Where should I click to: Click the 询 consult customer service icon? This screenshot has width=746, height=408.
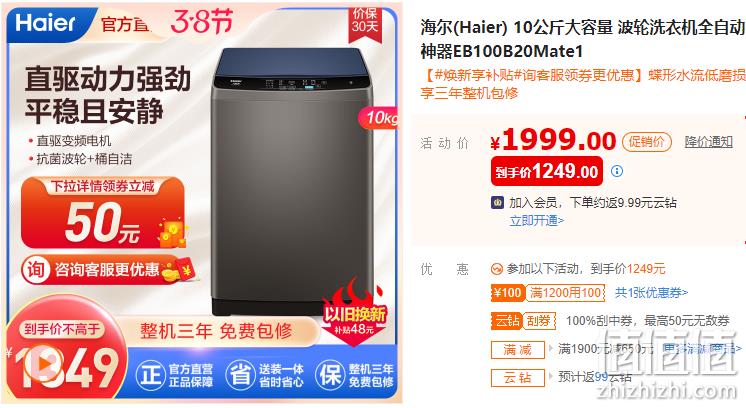click(35, 270)
